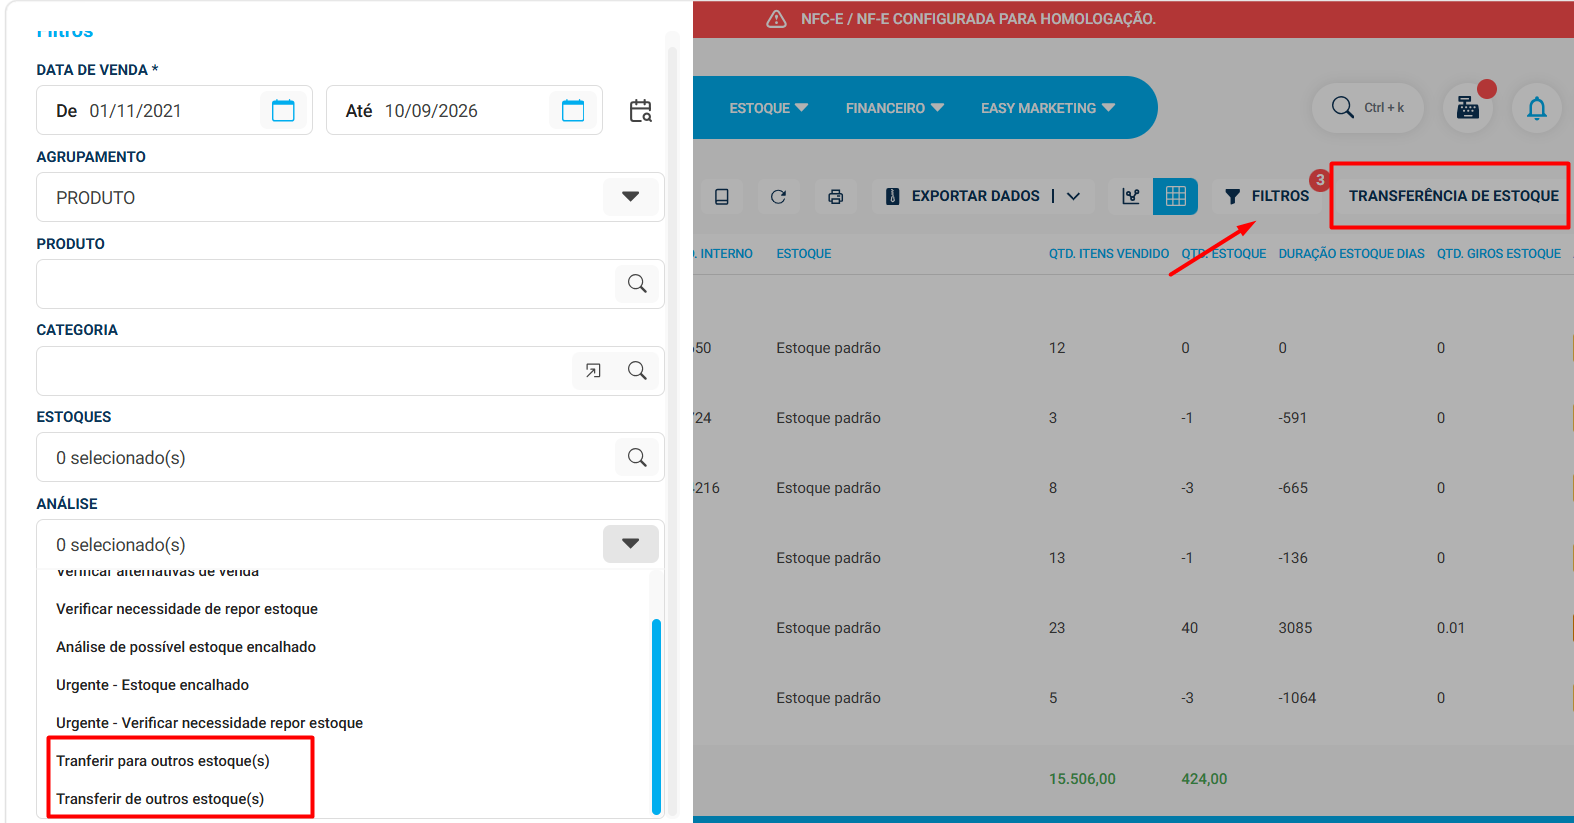Refresh the report with the reload icon
Screen dimensions: 1574x823
(x=778, y=196)
